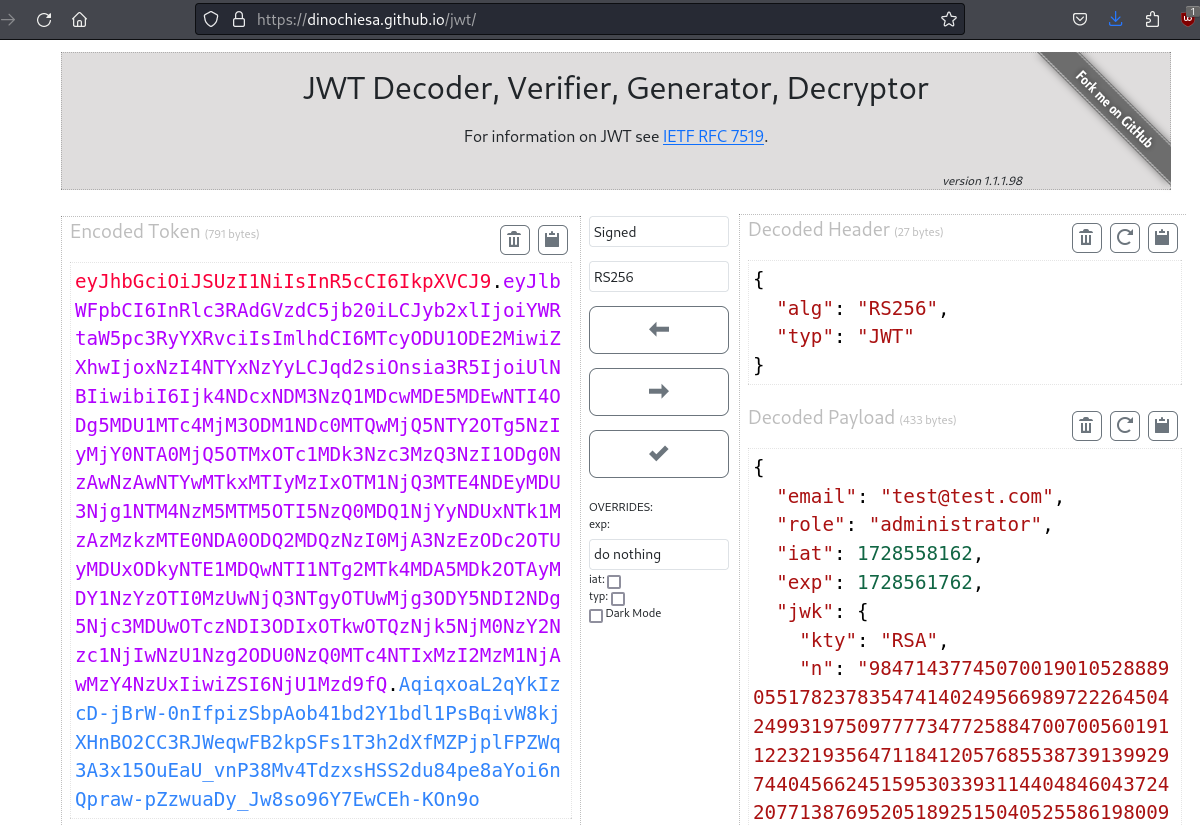The width and height of the screenshot is (1200, 826).
Task: Open the IETF RFC 7519 link
Action: click(714, 136)
